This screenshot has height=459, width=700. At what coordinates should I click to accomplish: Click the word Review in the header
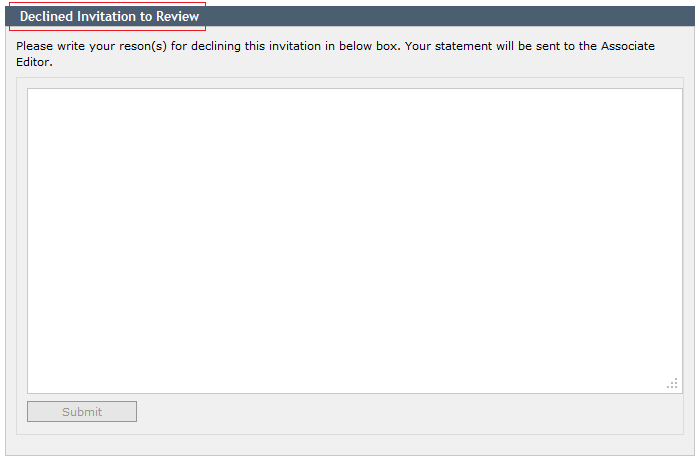point(177,17)
